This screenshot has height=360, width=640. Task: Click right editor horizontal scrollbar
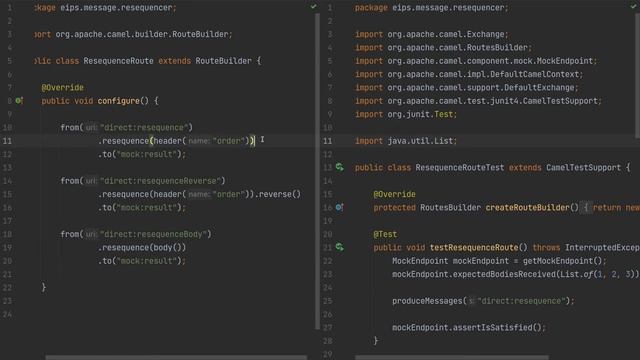click(x=452, y=357)
